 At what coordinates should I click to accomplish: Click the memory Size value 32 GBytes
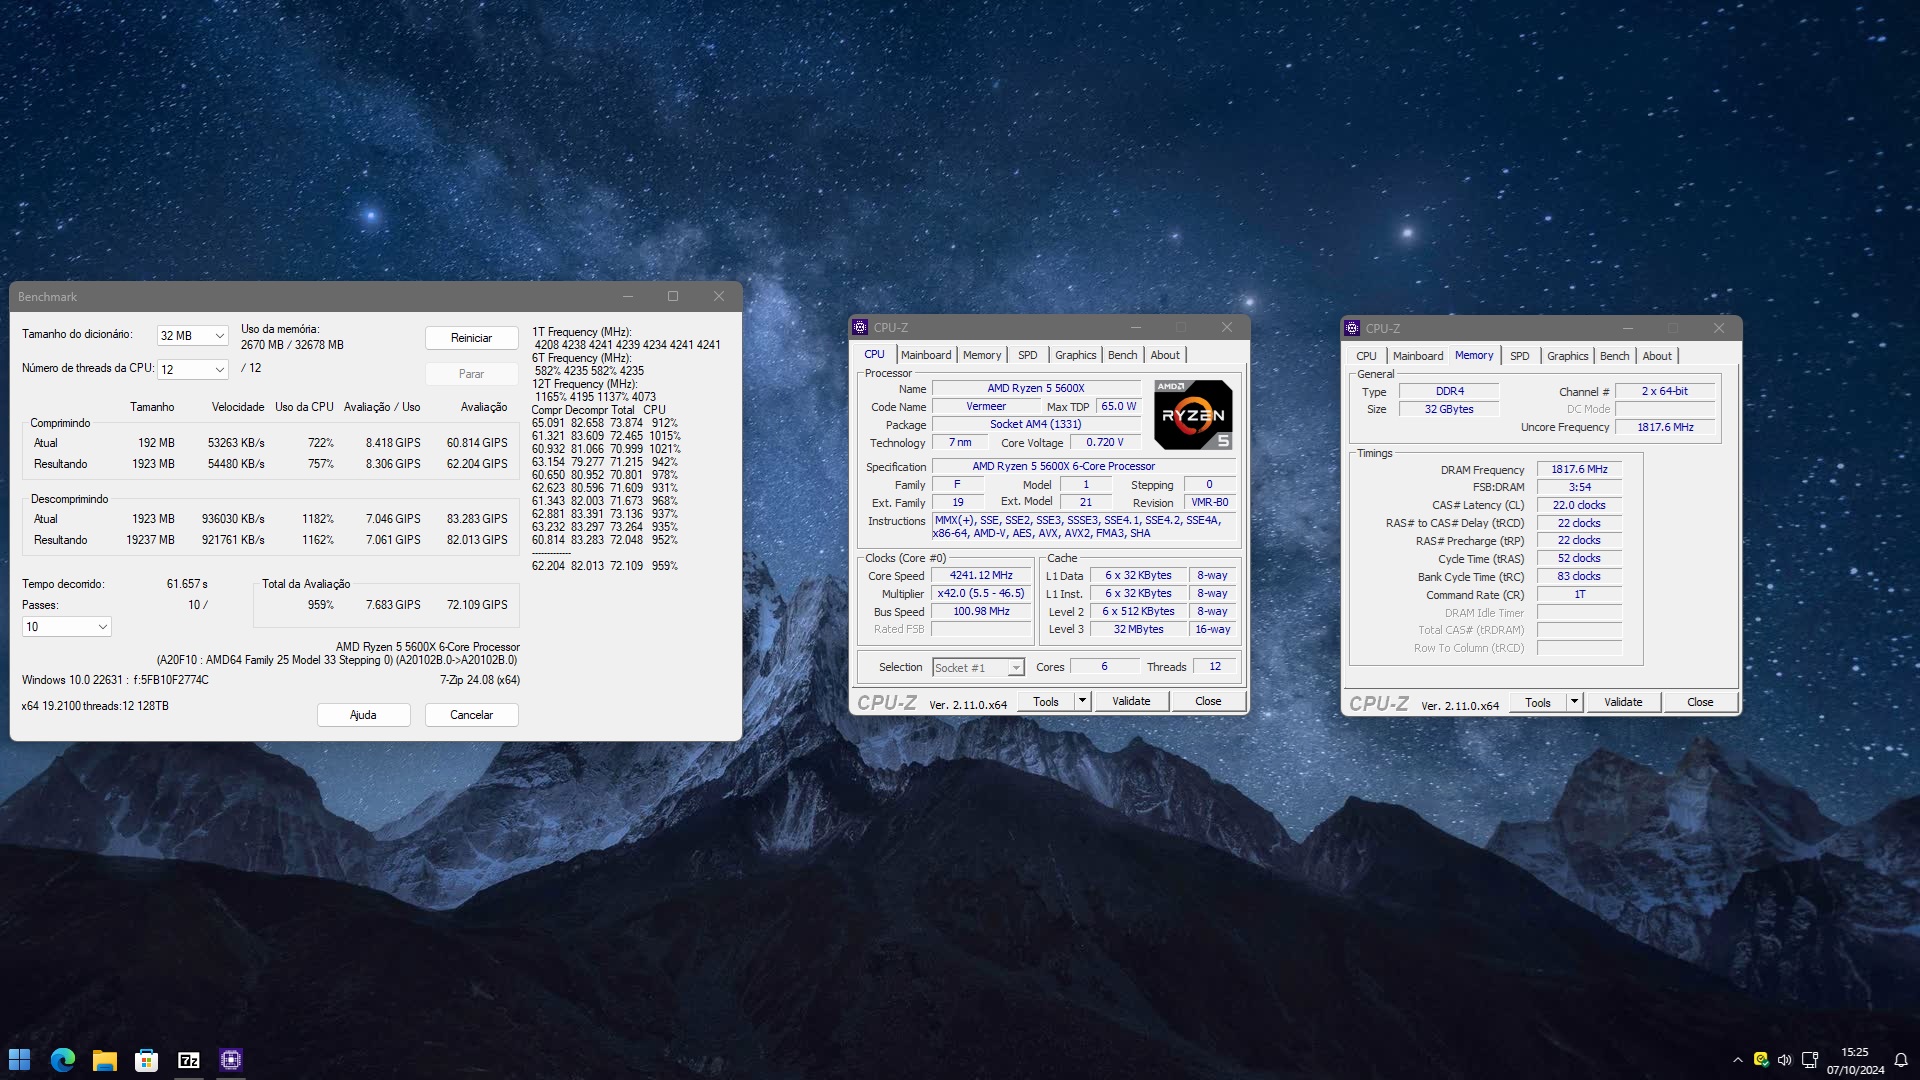coord(1449,409)
